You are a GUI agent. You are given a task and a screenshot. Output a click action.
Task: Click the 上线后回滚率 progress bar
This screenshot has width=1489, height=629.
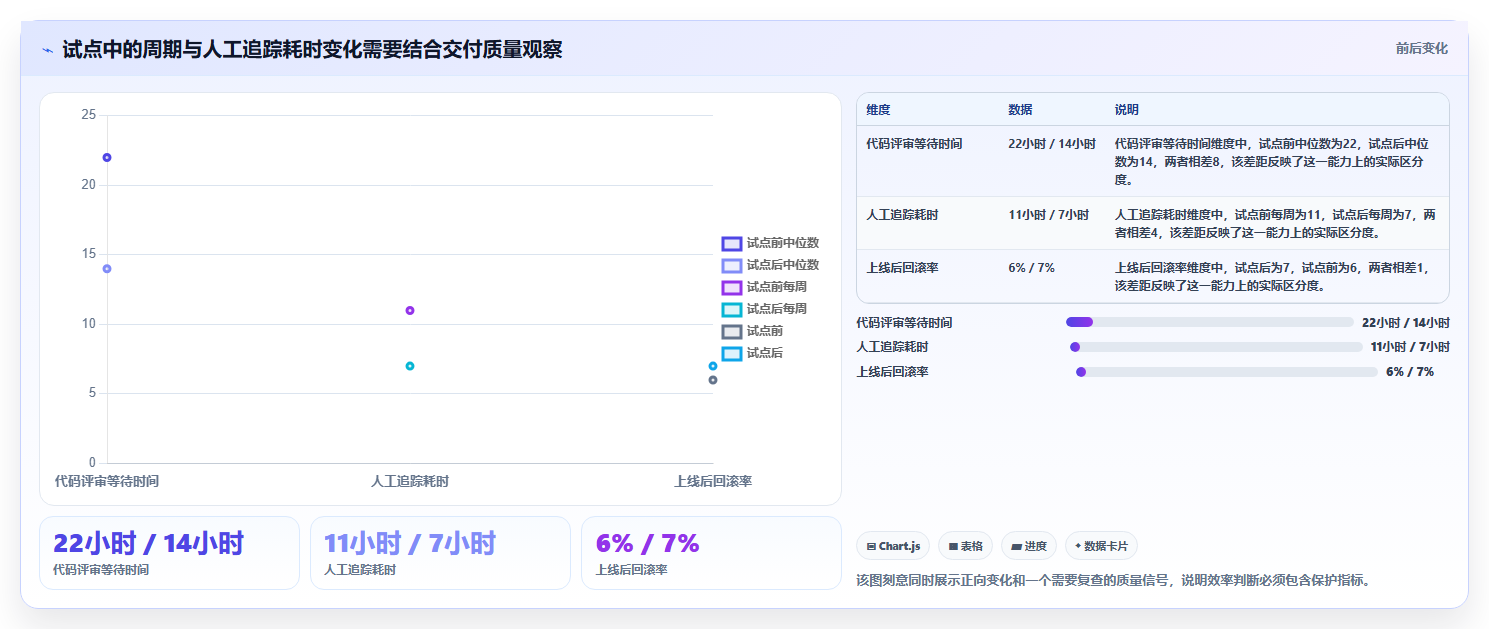tap(1227, 372)
